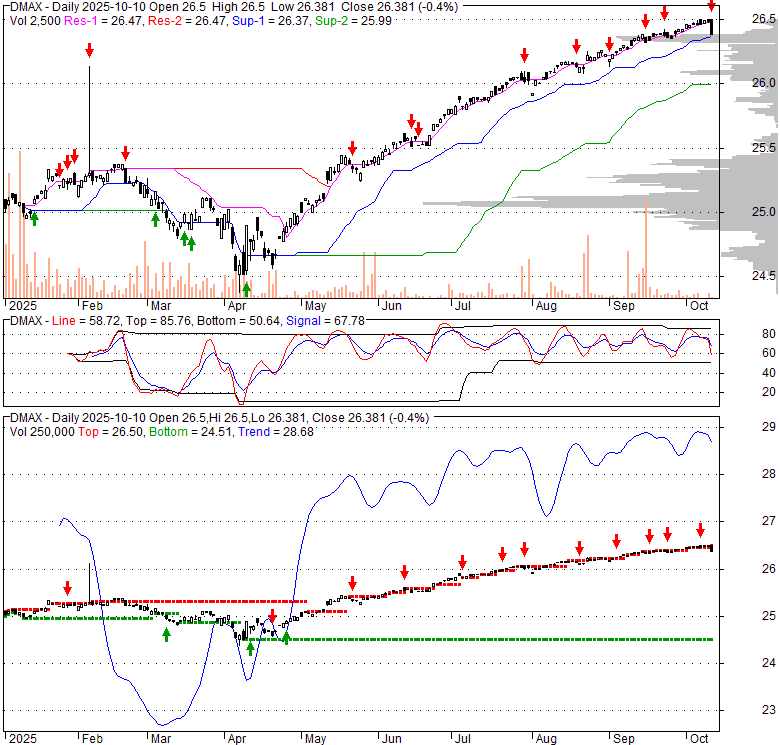Screen dimensions: 780x745
Task: Click the red sell arrow above the February price spike
Action: pyautogui.click(x=89, y=50)
